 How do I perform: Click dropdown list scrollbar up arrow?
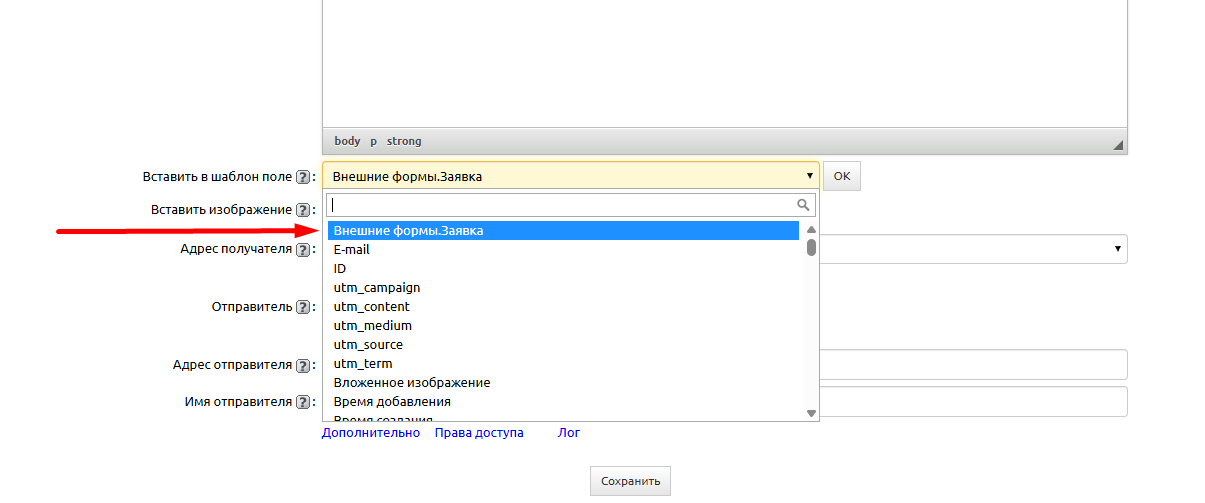(811, 230)
